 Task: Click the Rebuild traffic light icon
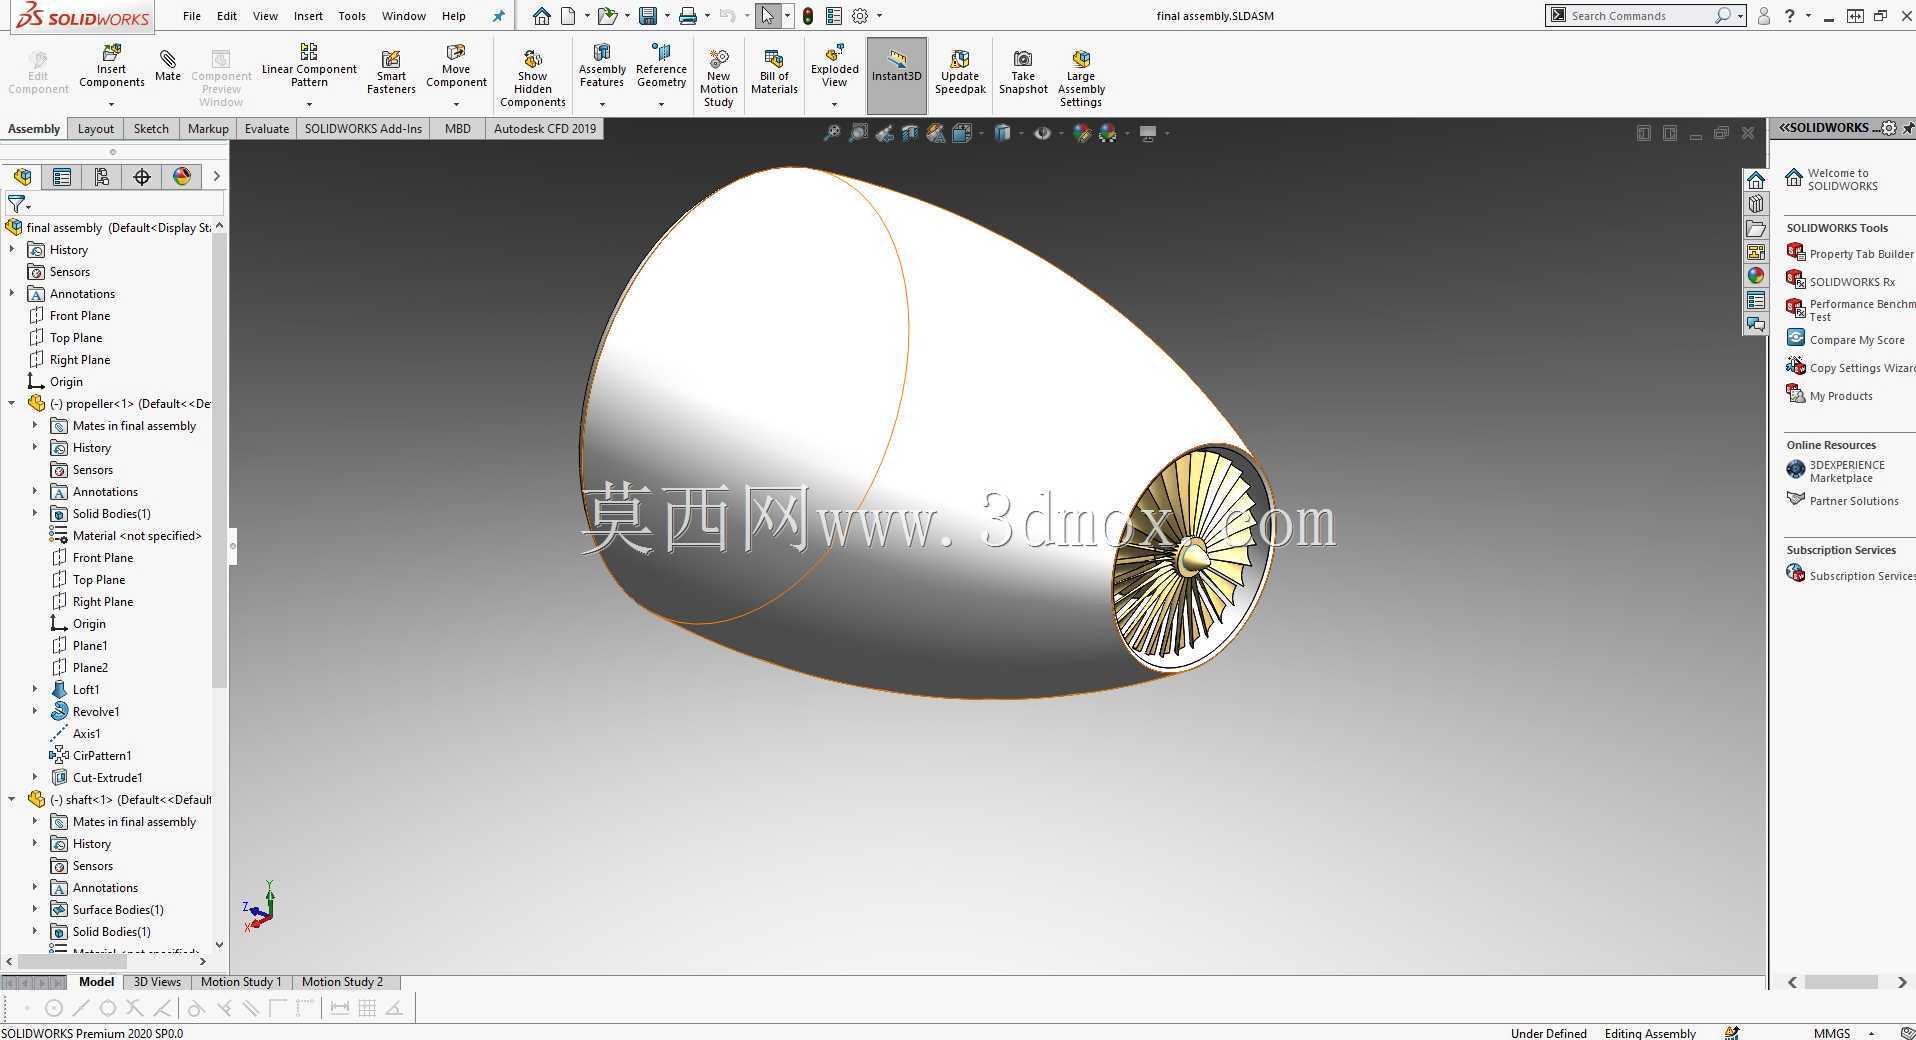(x=808, y=16)
